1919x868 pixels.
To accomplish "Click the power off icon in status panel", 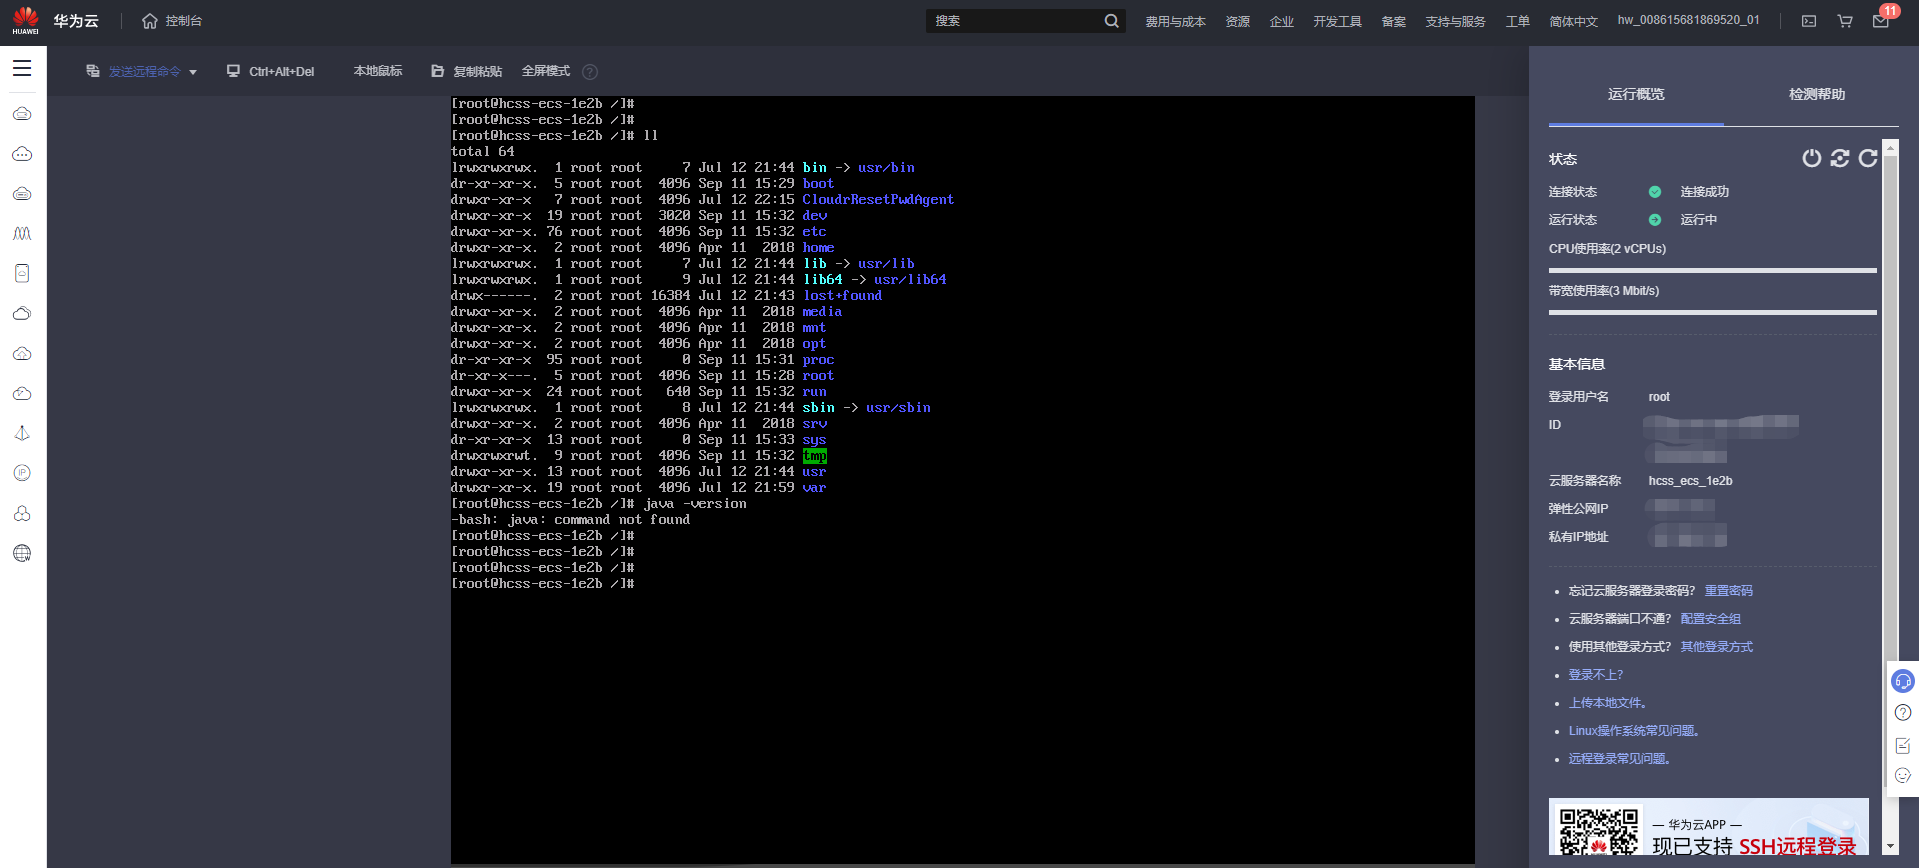I will pos(1812,158).
